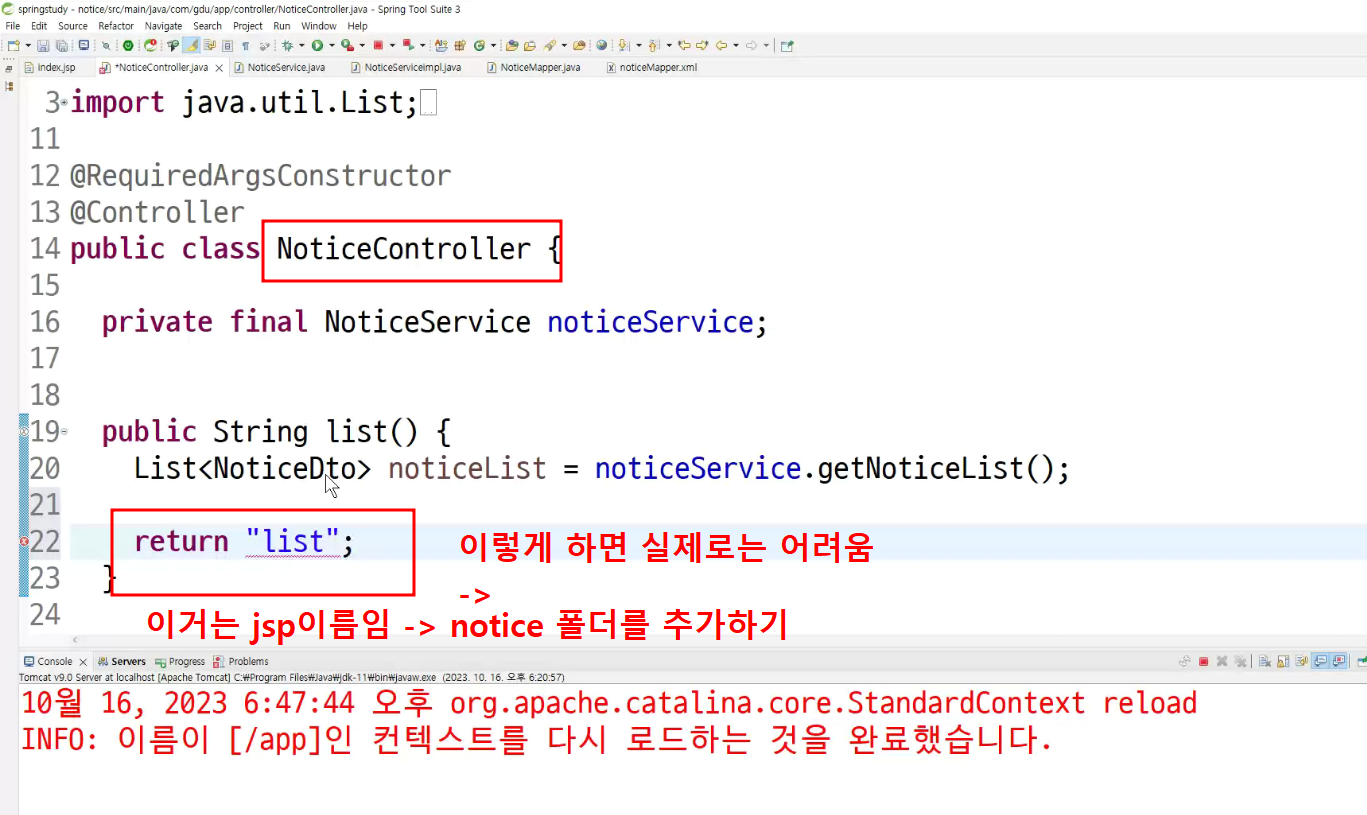Open the terminal toolbar icon
Screen dimensions: 1367x815
pyautogui.click(x=84, y=45)
